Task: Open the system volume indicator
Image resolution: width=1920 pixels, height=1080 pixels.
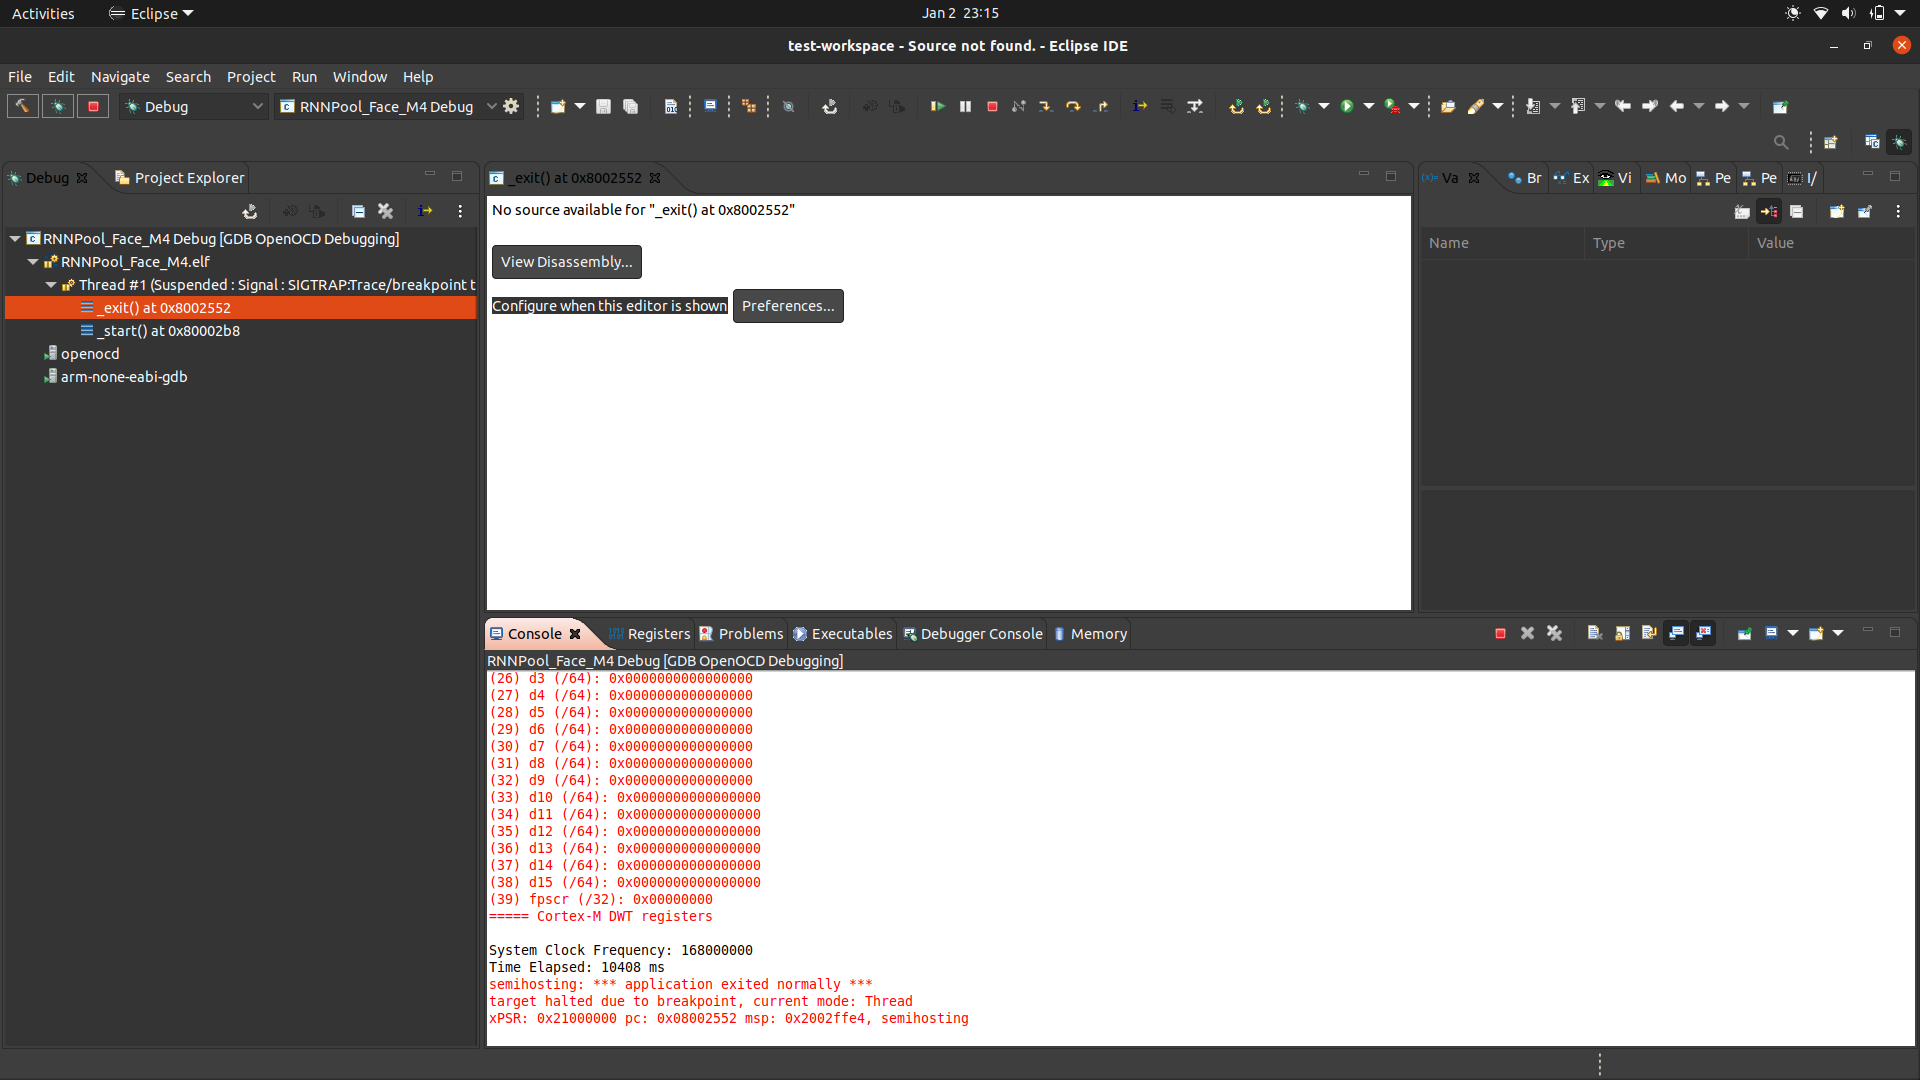Action: click(x=1848, y=13)
